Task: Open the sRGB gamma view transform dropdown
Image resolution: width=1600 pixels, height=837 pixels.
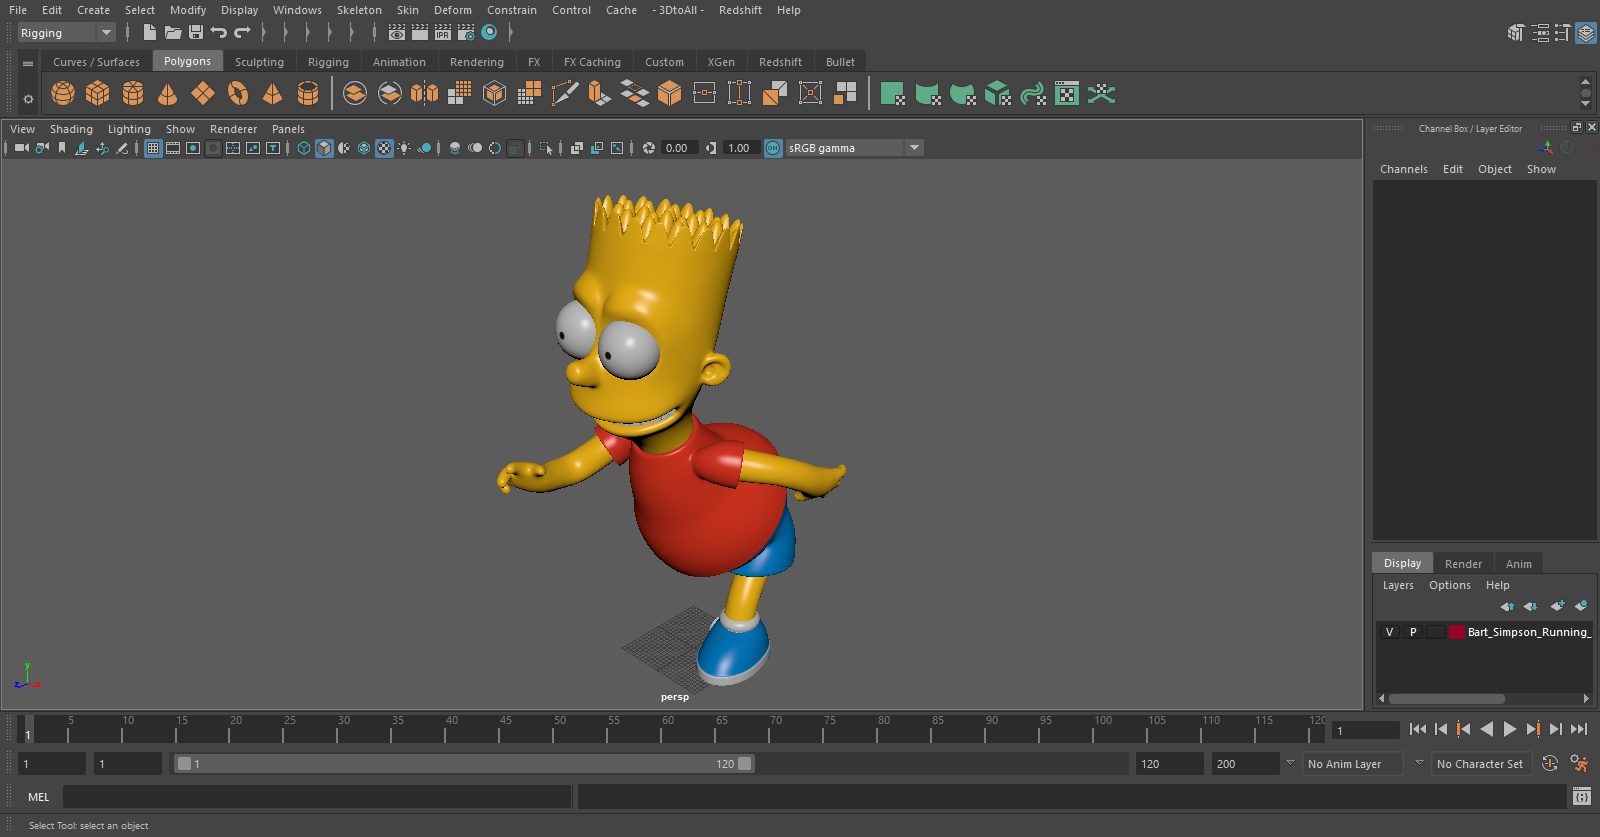Action: 854,148
